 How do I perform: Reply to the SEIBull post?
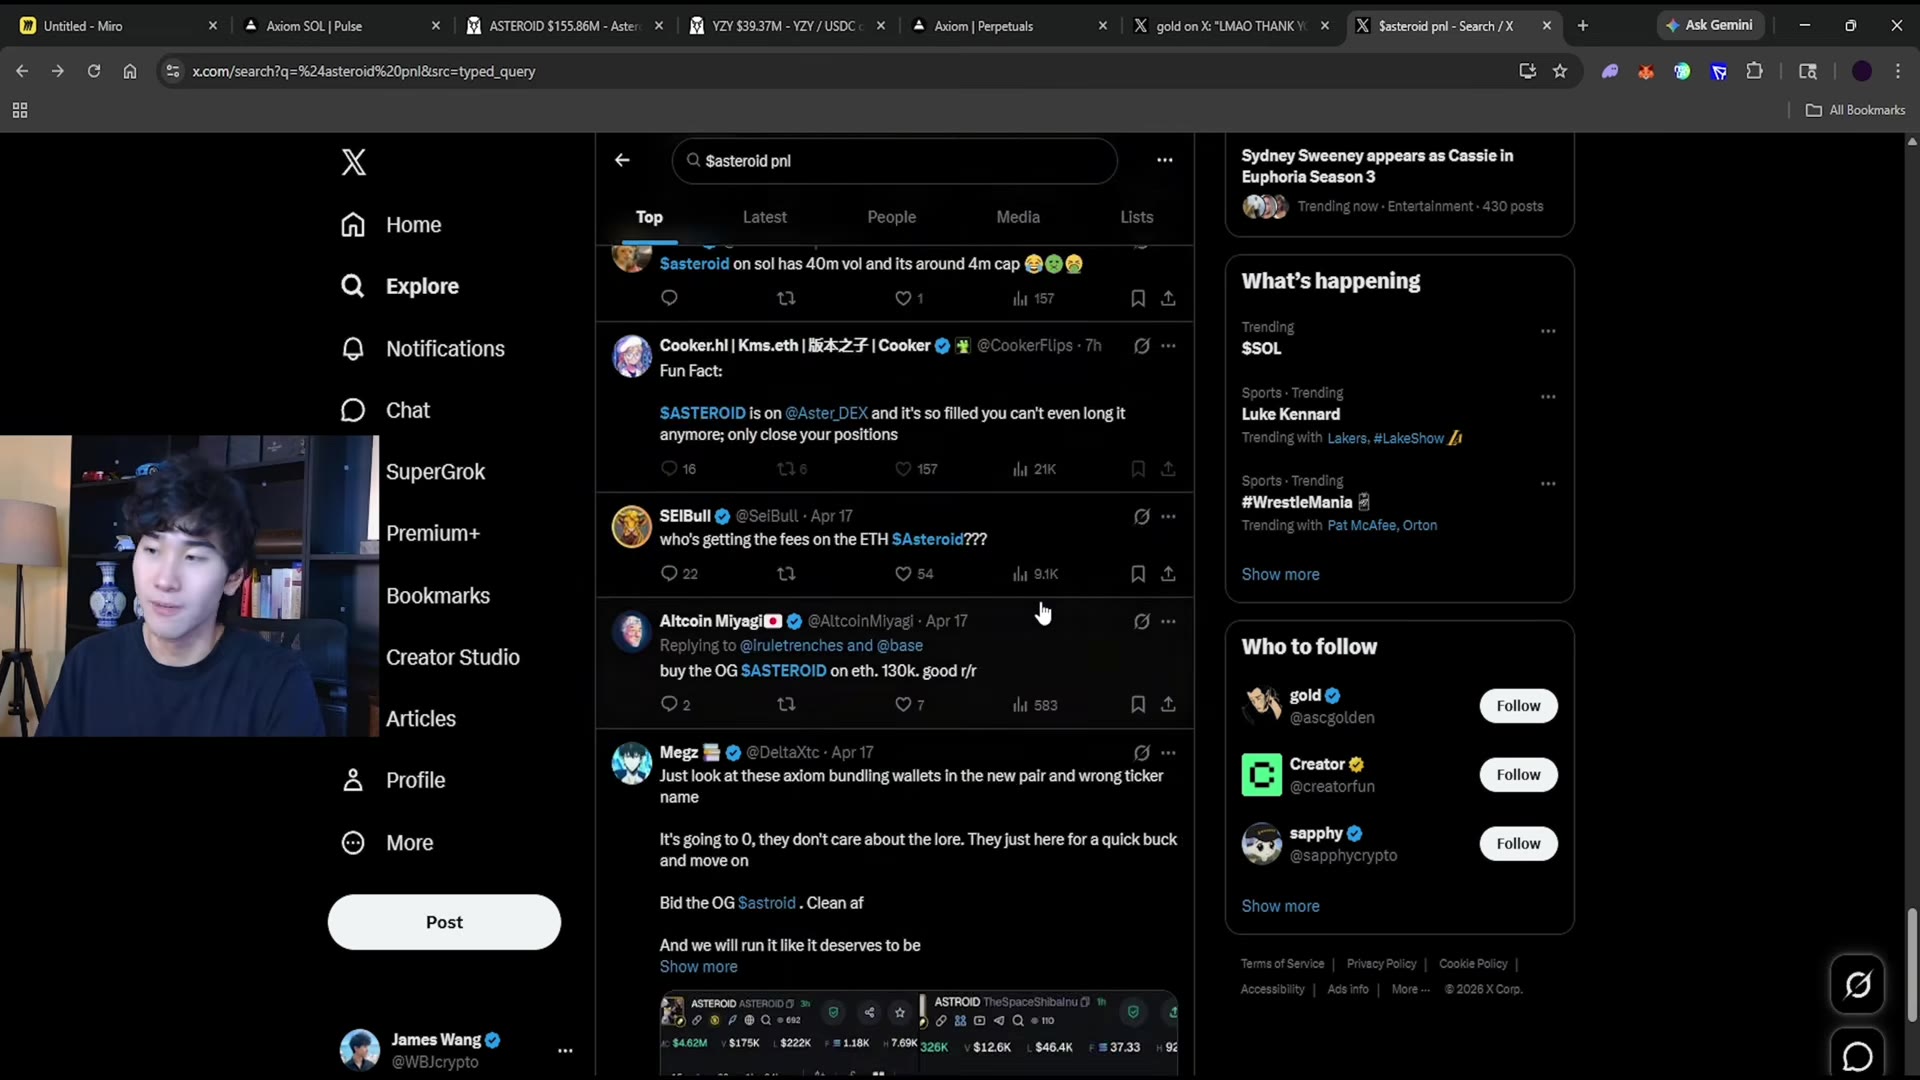669,574
